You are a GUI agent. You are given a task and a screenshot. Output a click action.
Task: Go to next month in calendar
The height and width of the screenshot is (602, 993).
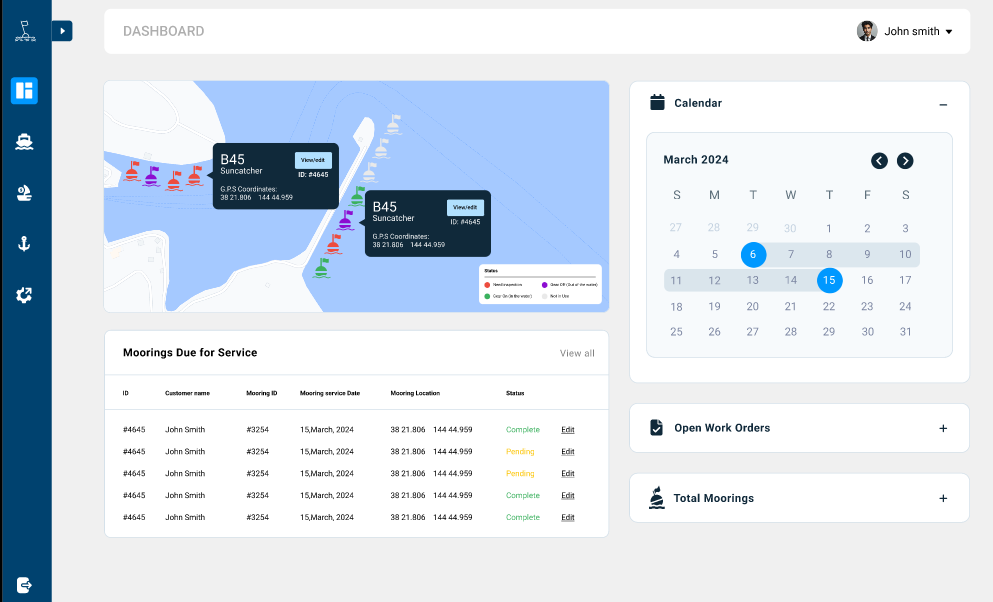pos(905,160)
